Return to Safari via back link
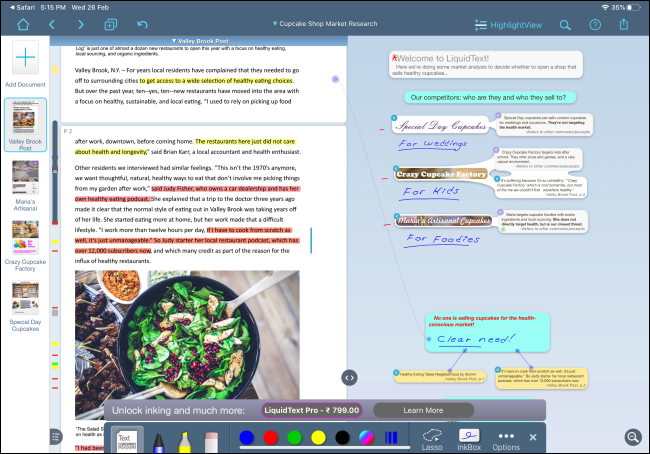The height and width of the screenshot is (454, 650). click(x=22, y=7)
